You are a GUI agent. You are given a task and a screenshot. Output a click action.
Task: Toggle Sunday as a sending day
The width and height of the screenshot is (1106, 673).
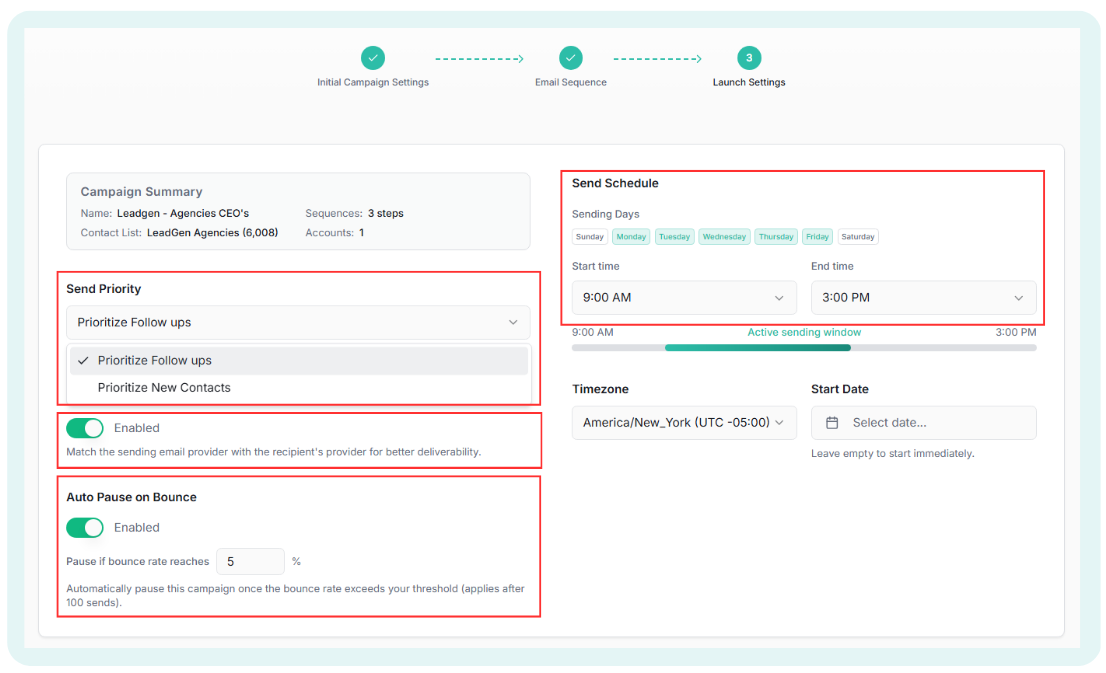[590, 237]
